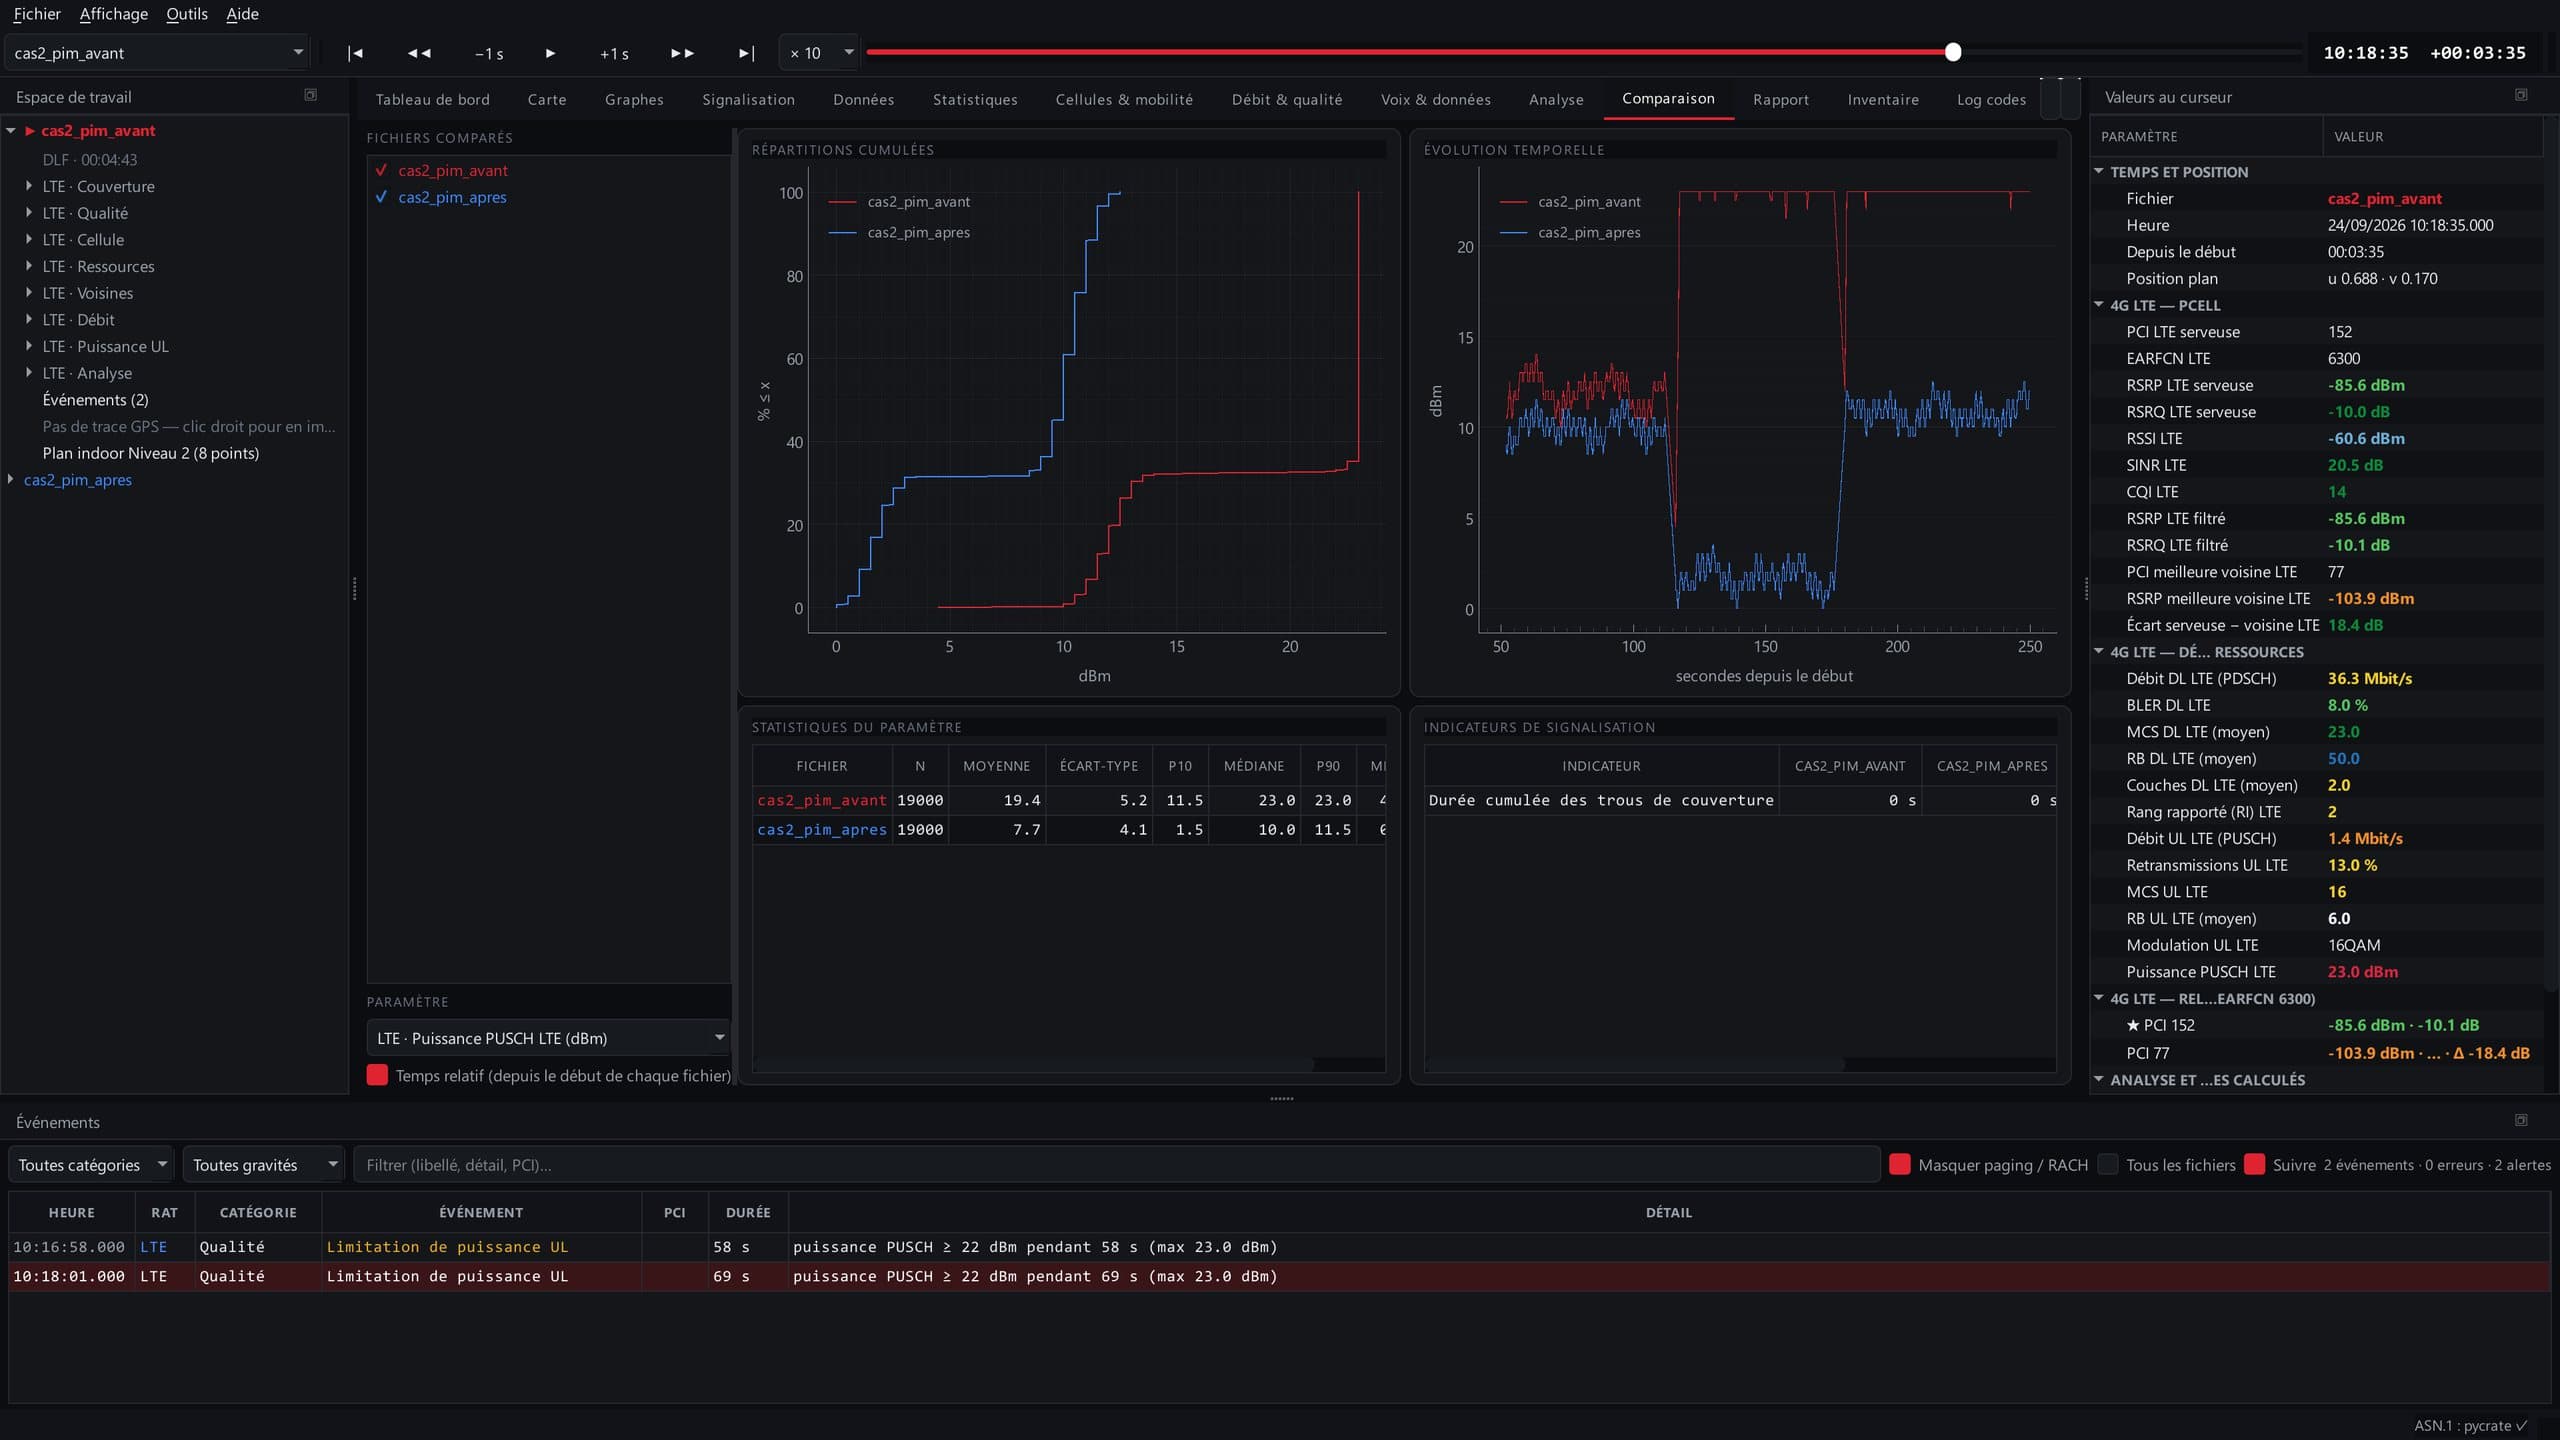Start playback with the play button

pos(550,53)
